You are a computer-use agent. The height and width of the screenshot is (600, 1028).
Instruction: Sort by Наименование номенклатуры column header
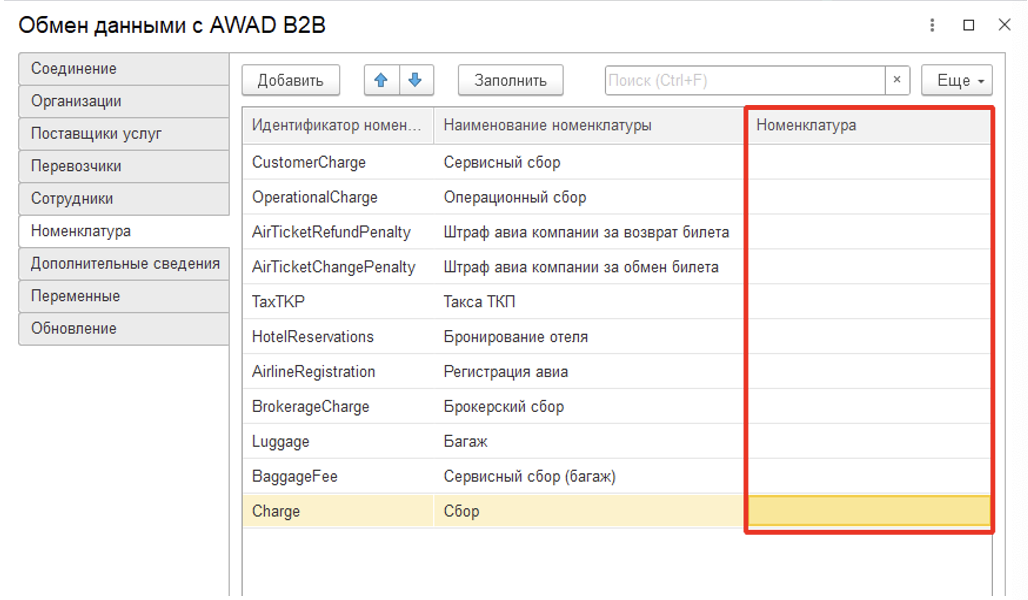tap(588, 125)
